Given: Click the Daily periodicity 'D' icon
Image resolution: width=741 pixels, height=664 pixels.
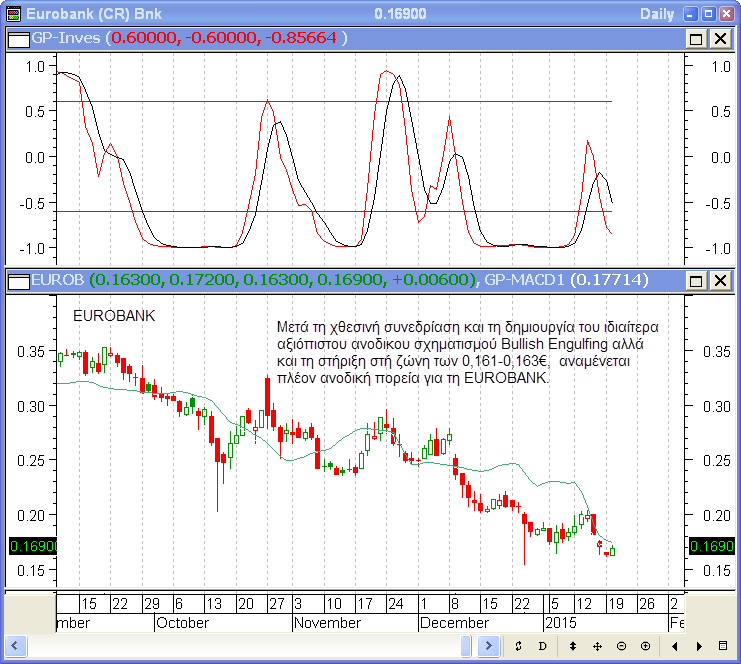Looking at the screenshot, I should coord(543,646).
